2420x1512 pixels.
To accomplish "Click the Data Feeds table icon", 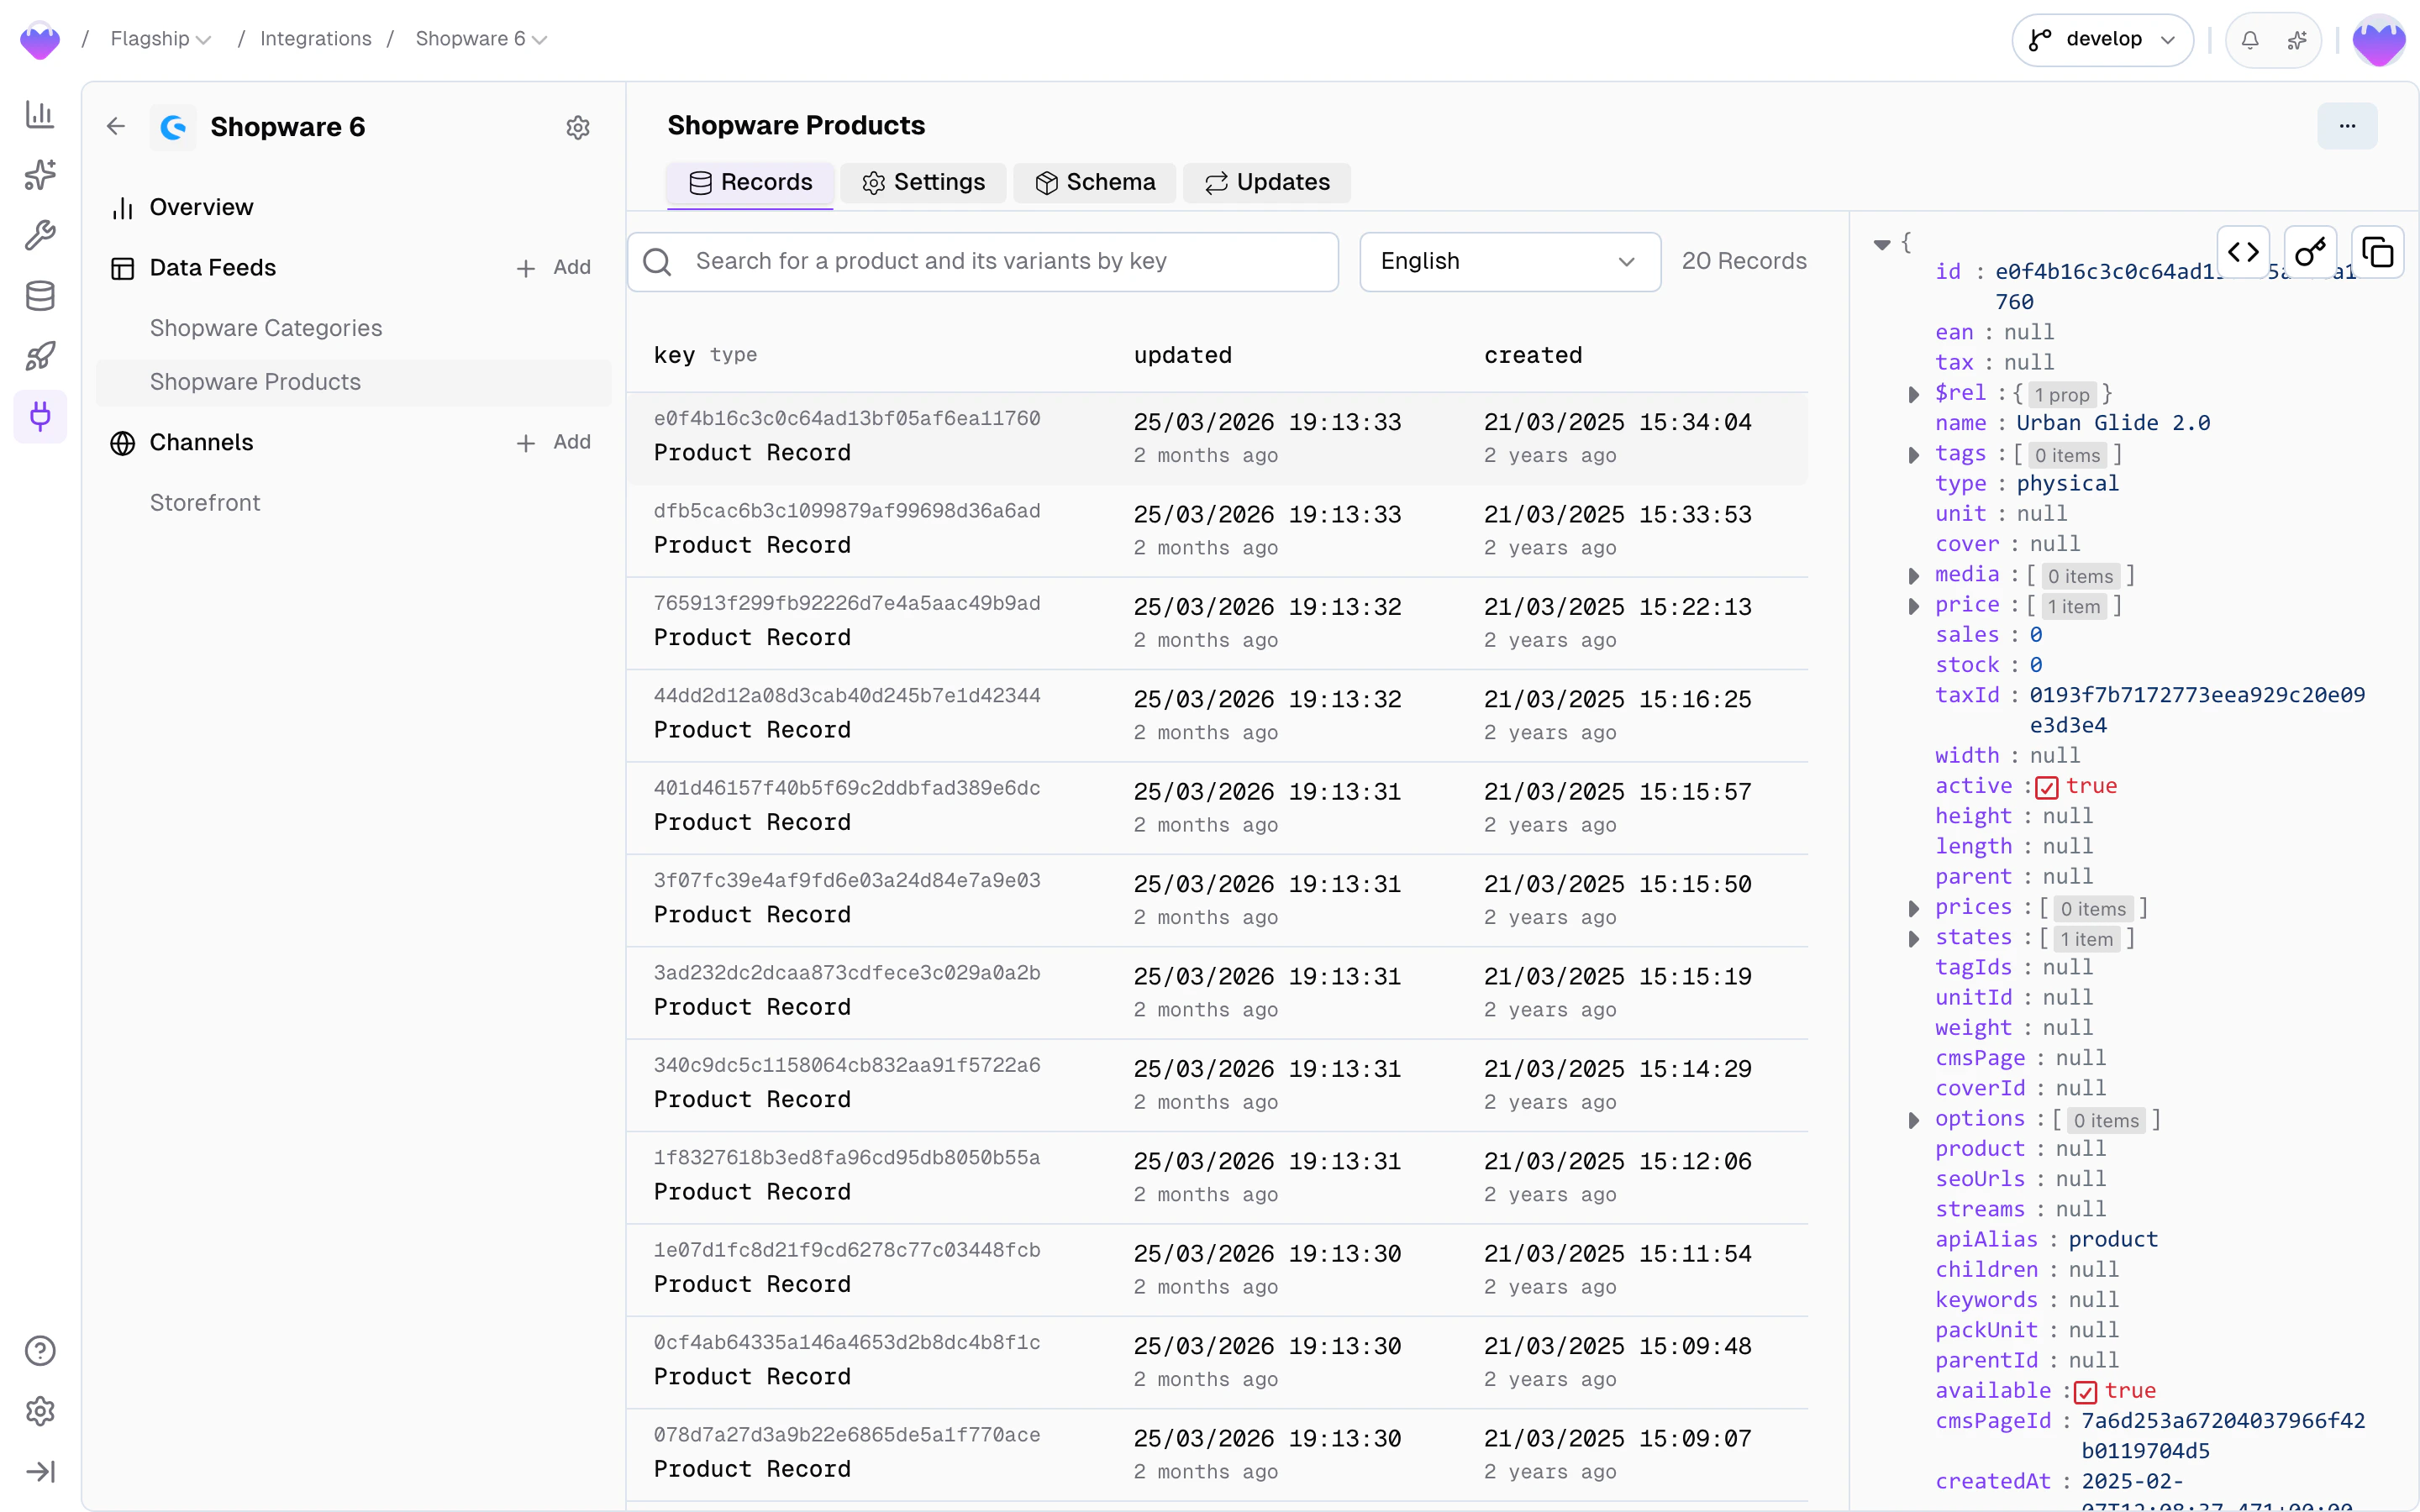I will 122,268.
